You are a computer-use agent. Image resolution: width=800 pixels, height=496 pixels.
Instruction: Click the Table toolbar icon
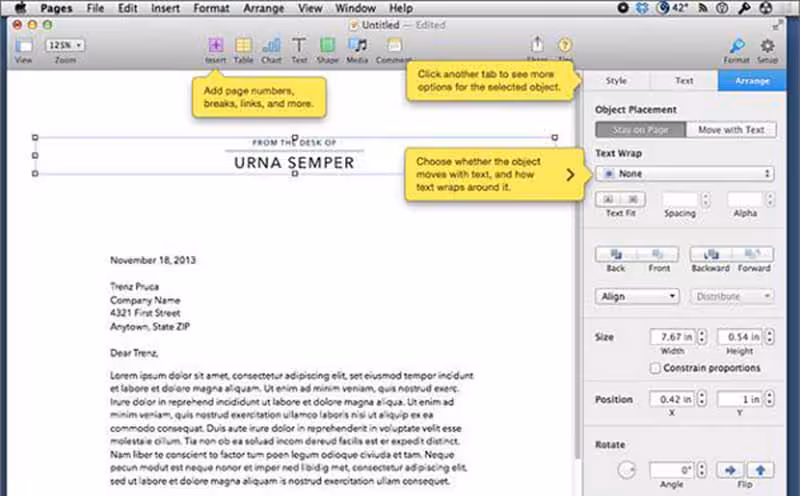(243, 45)
